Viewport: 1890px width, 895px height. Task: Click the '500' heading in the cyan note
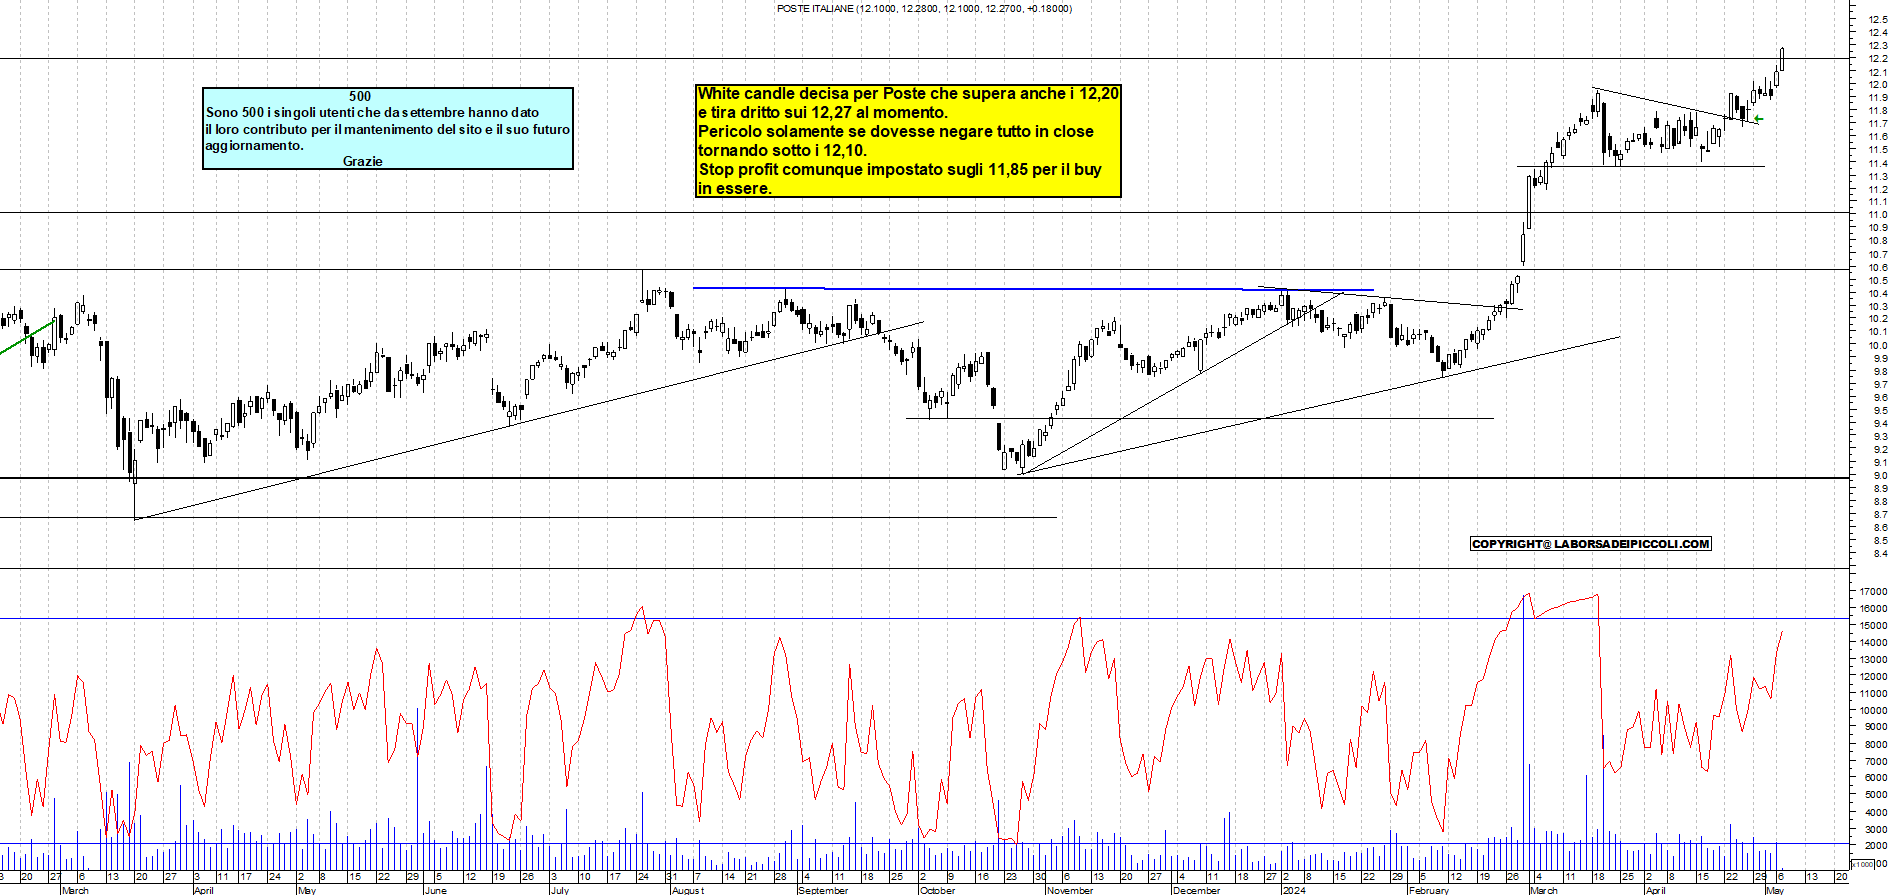(x=360, y=96)
